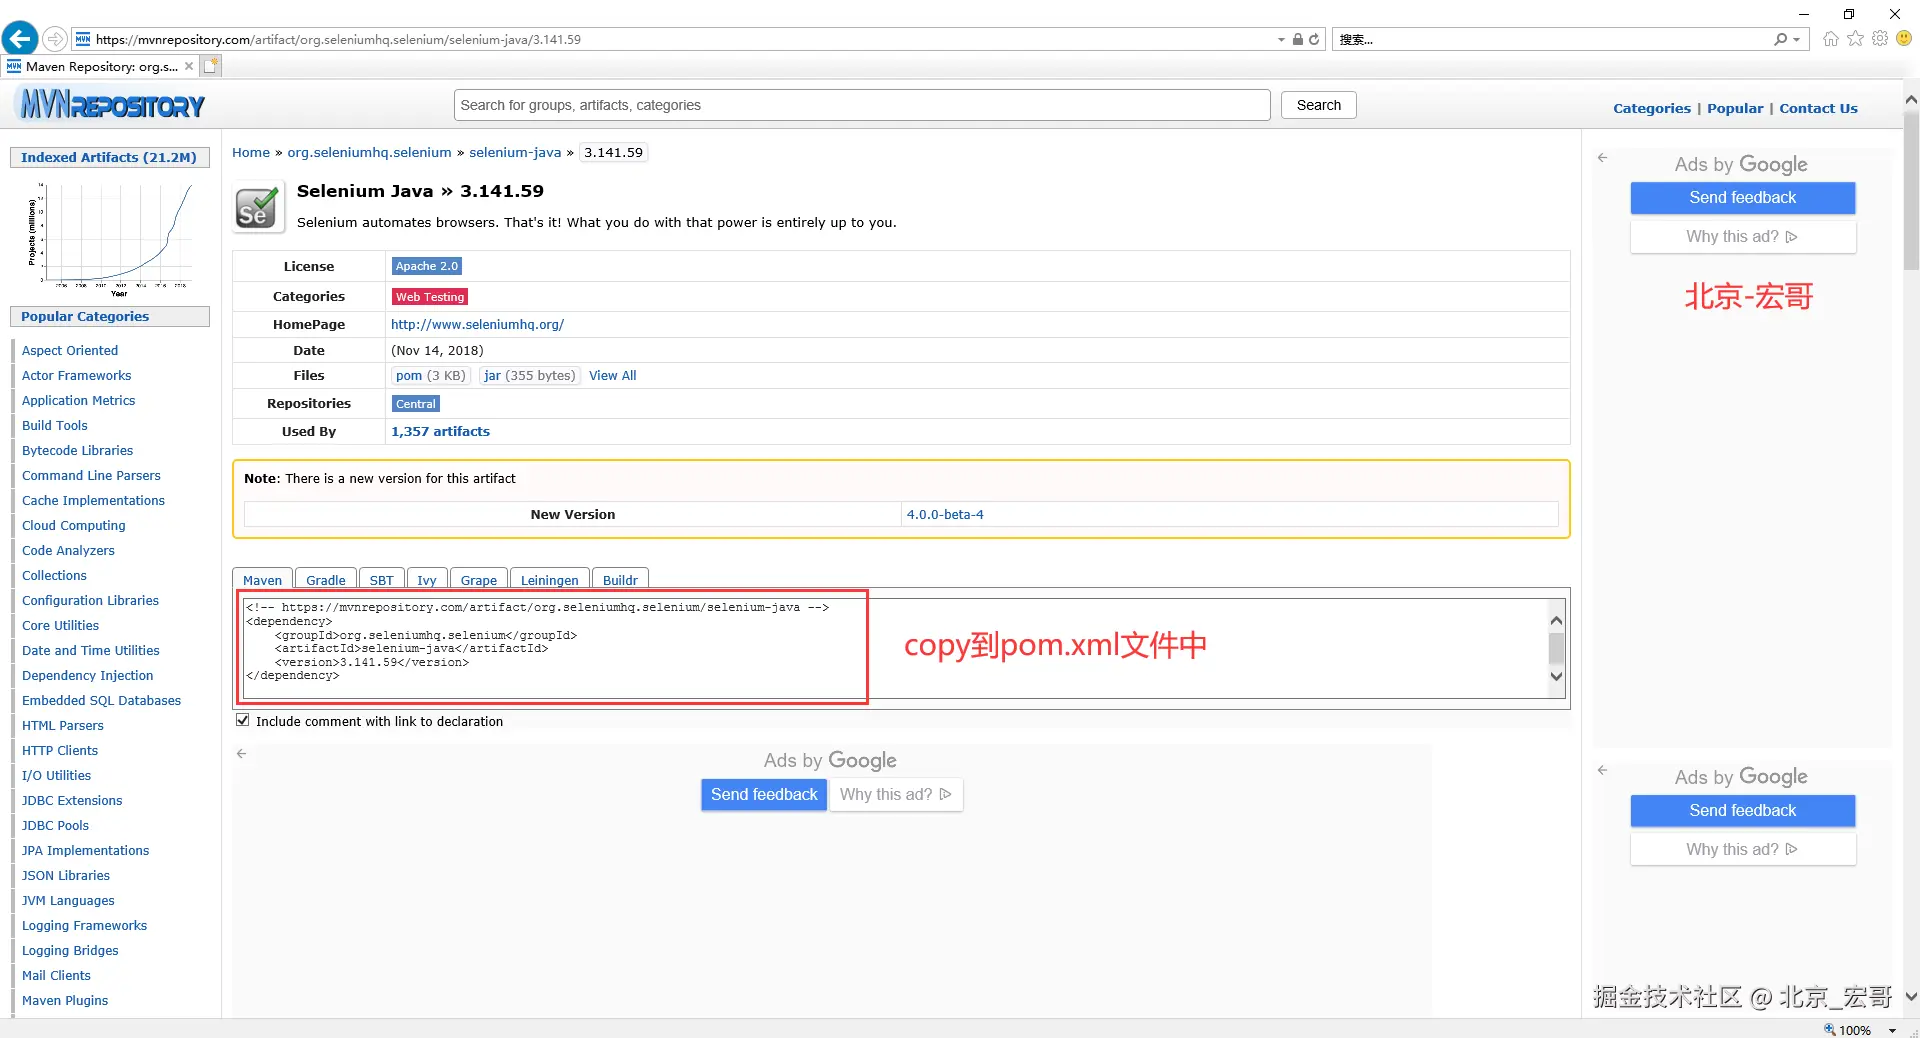Switch to the Buildr tab
This screenshot has width=1920, height=1038.
pos(620,580)
